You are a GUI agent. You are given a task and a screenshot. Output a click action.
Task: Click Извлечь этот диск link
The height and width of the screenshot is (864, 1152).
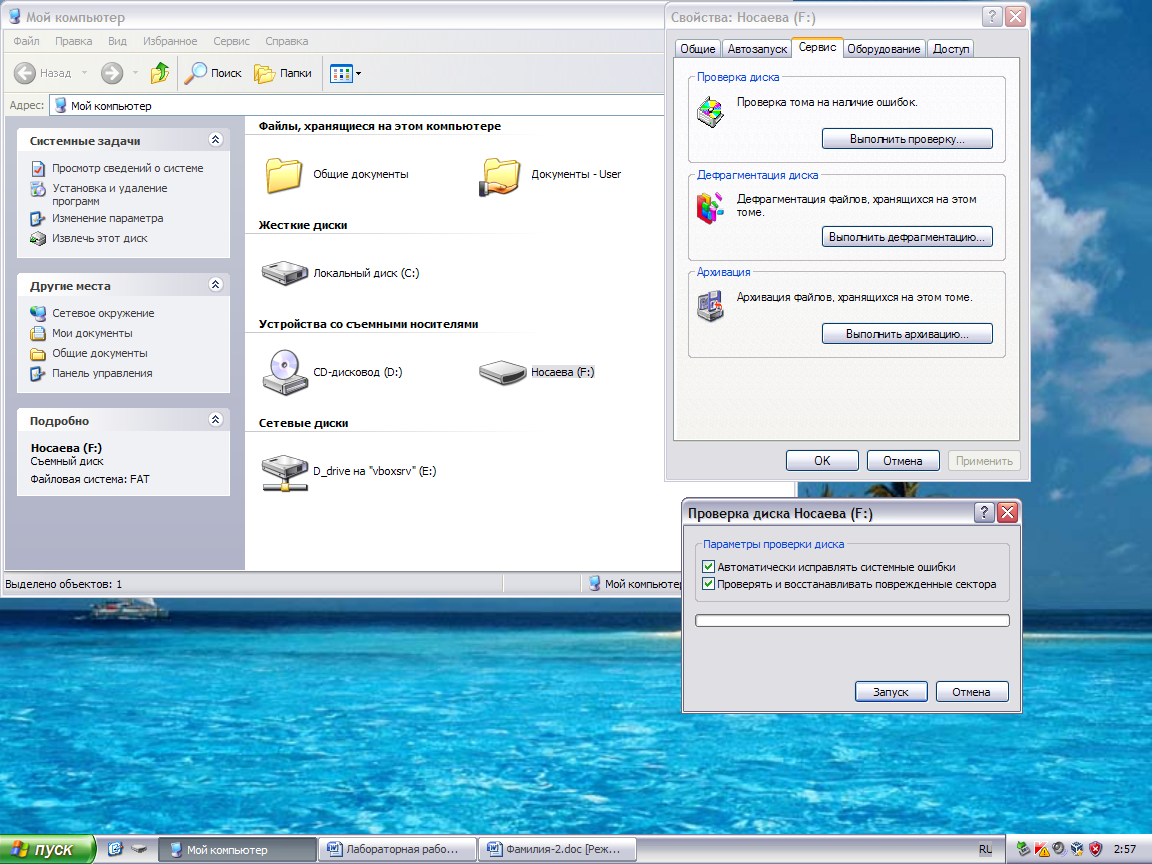(x=99, y=238)
